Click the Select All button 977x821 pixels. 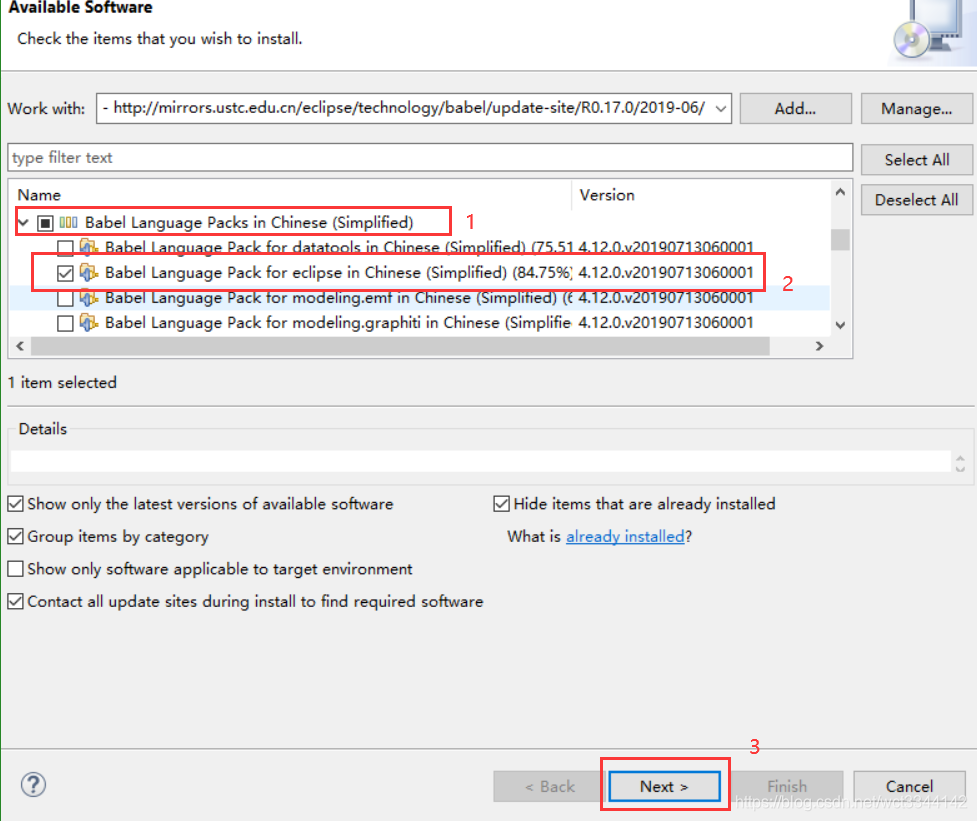916,159
